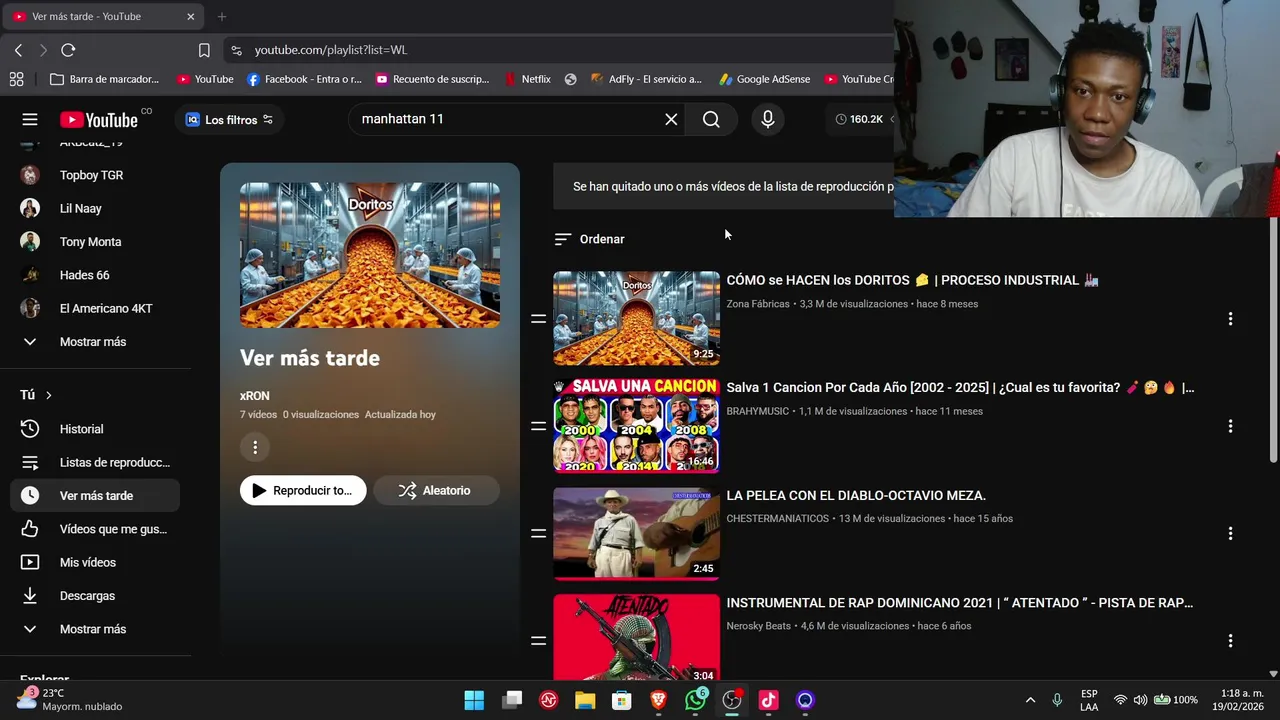
Task: Open the Barra de marcadores bookmarks folder
Action: point(104,79)
